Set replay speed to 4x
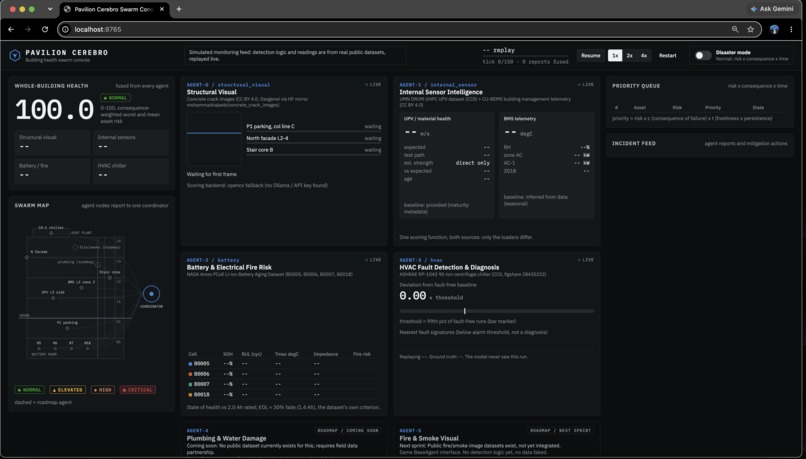806x459 pixels. coord(644,56)
